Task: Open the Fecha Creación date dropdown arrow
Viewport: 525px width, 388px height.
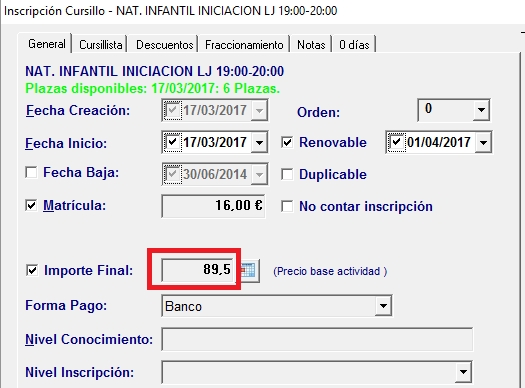Action: click(x=259, y=110)
